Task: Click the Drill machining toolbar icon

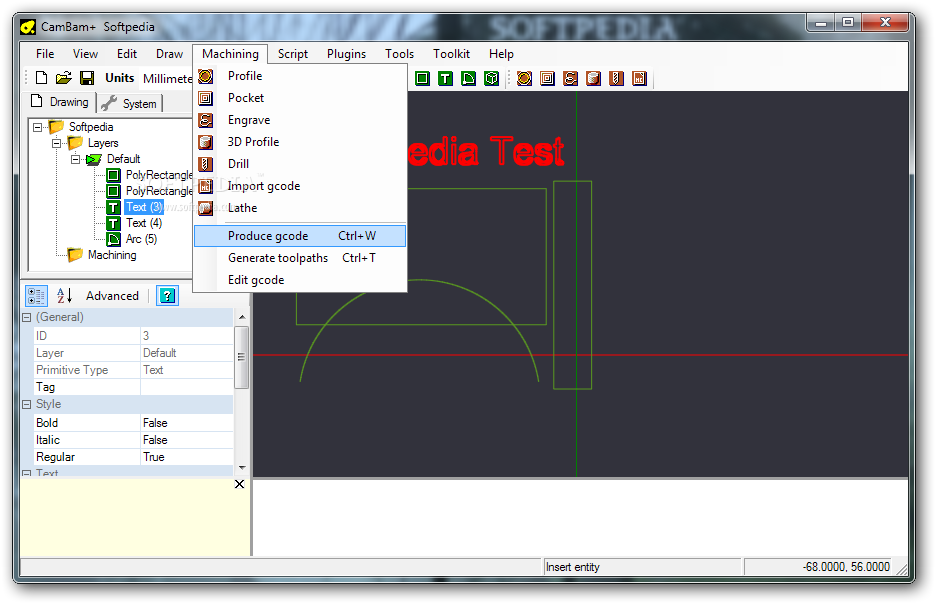Action: pos(617,78)
